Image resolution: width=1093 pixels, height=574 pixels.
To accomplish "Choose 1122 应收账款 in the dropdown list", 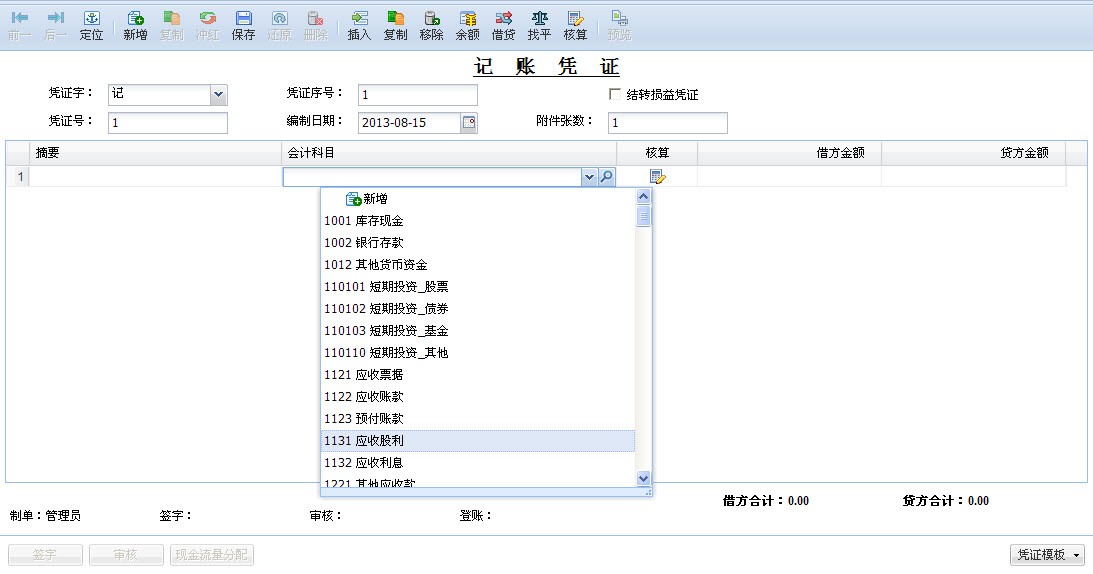I will coord(363,397).
